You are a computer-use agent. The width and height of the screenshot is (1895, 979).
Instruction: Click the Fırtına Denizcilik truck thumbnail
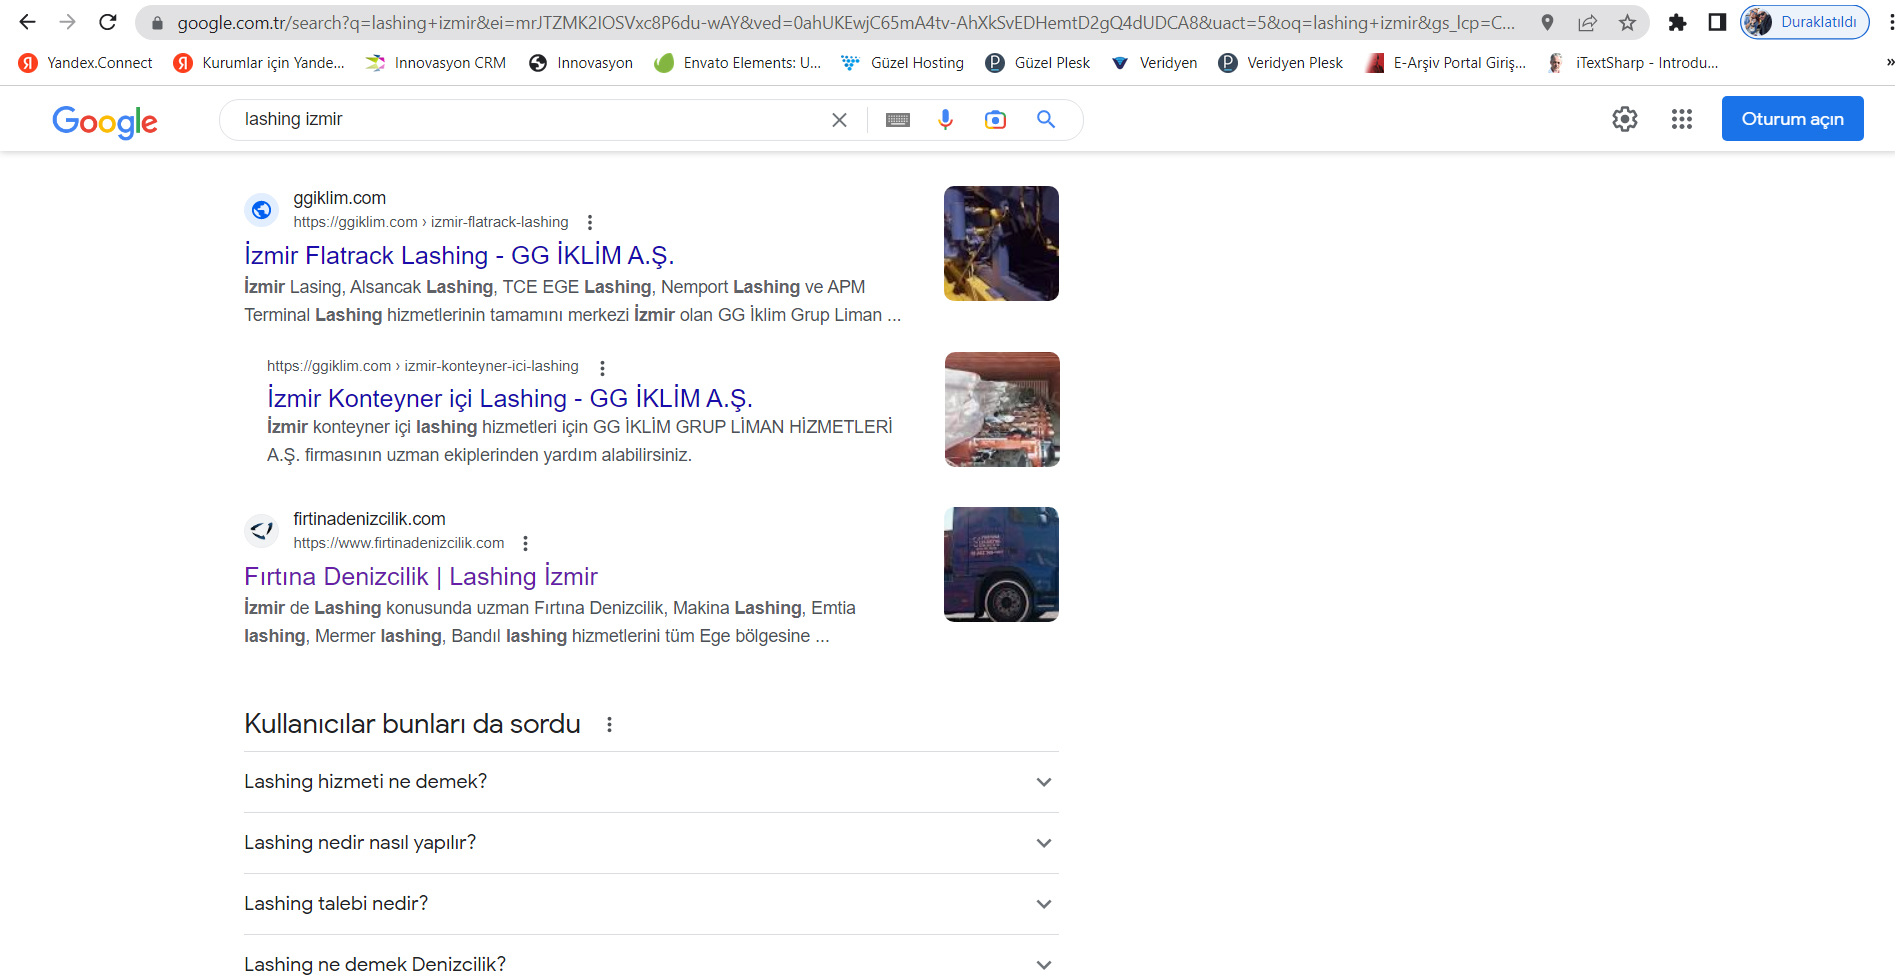[1001, 564]
